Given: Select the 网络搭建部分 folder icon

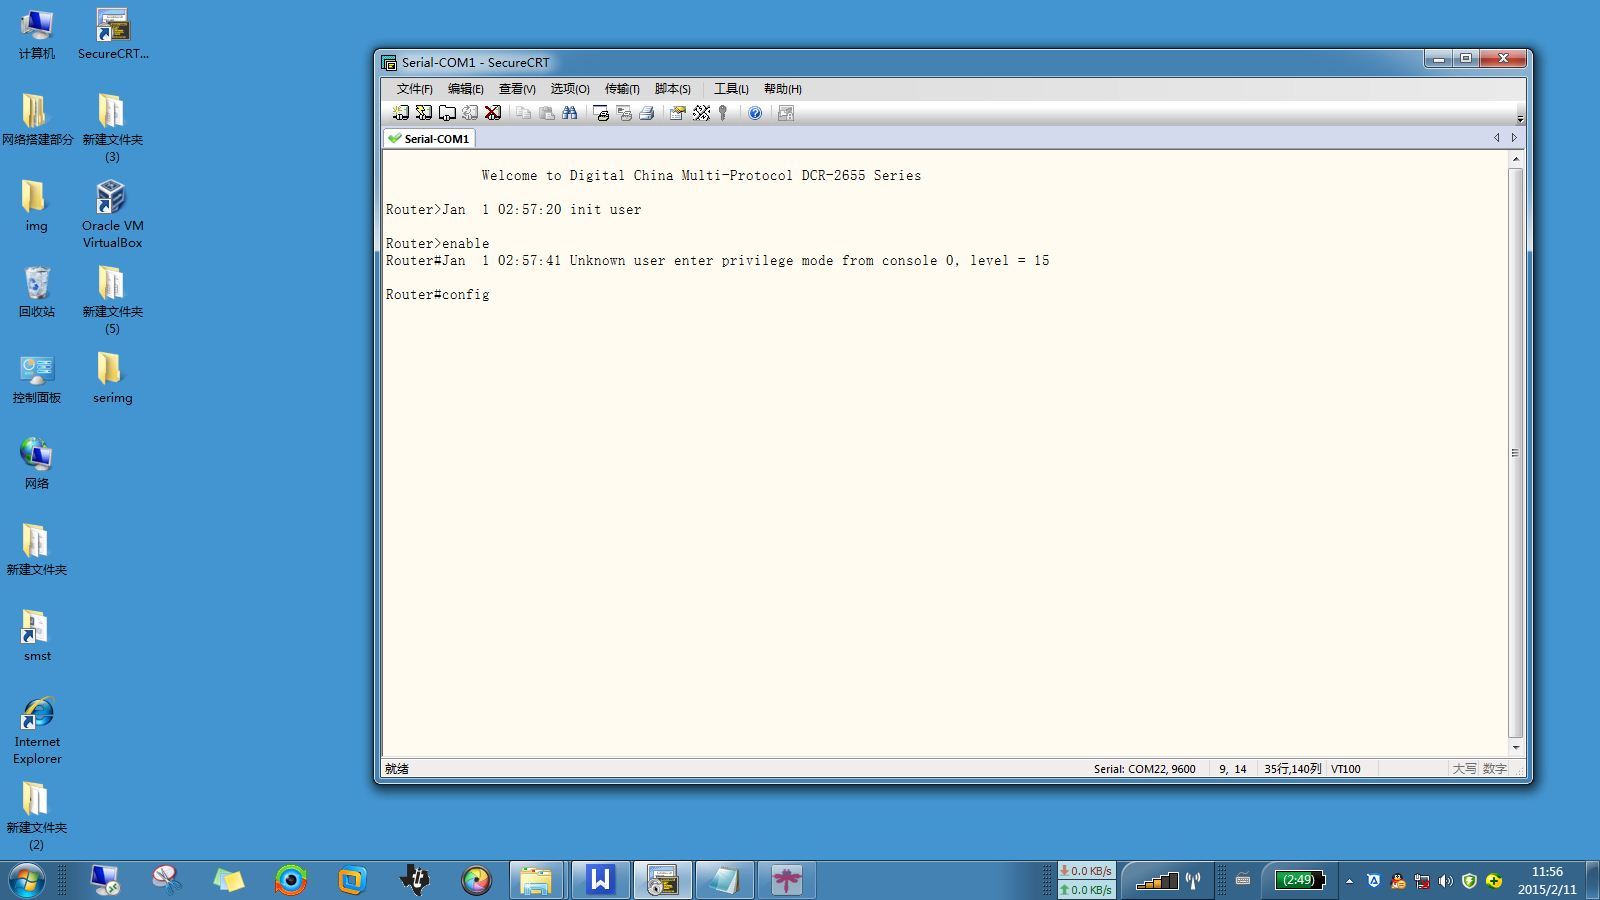Looking at the screenshot, I should point(37,120).
